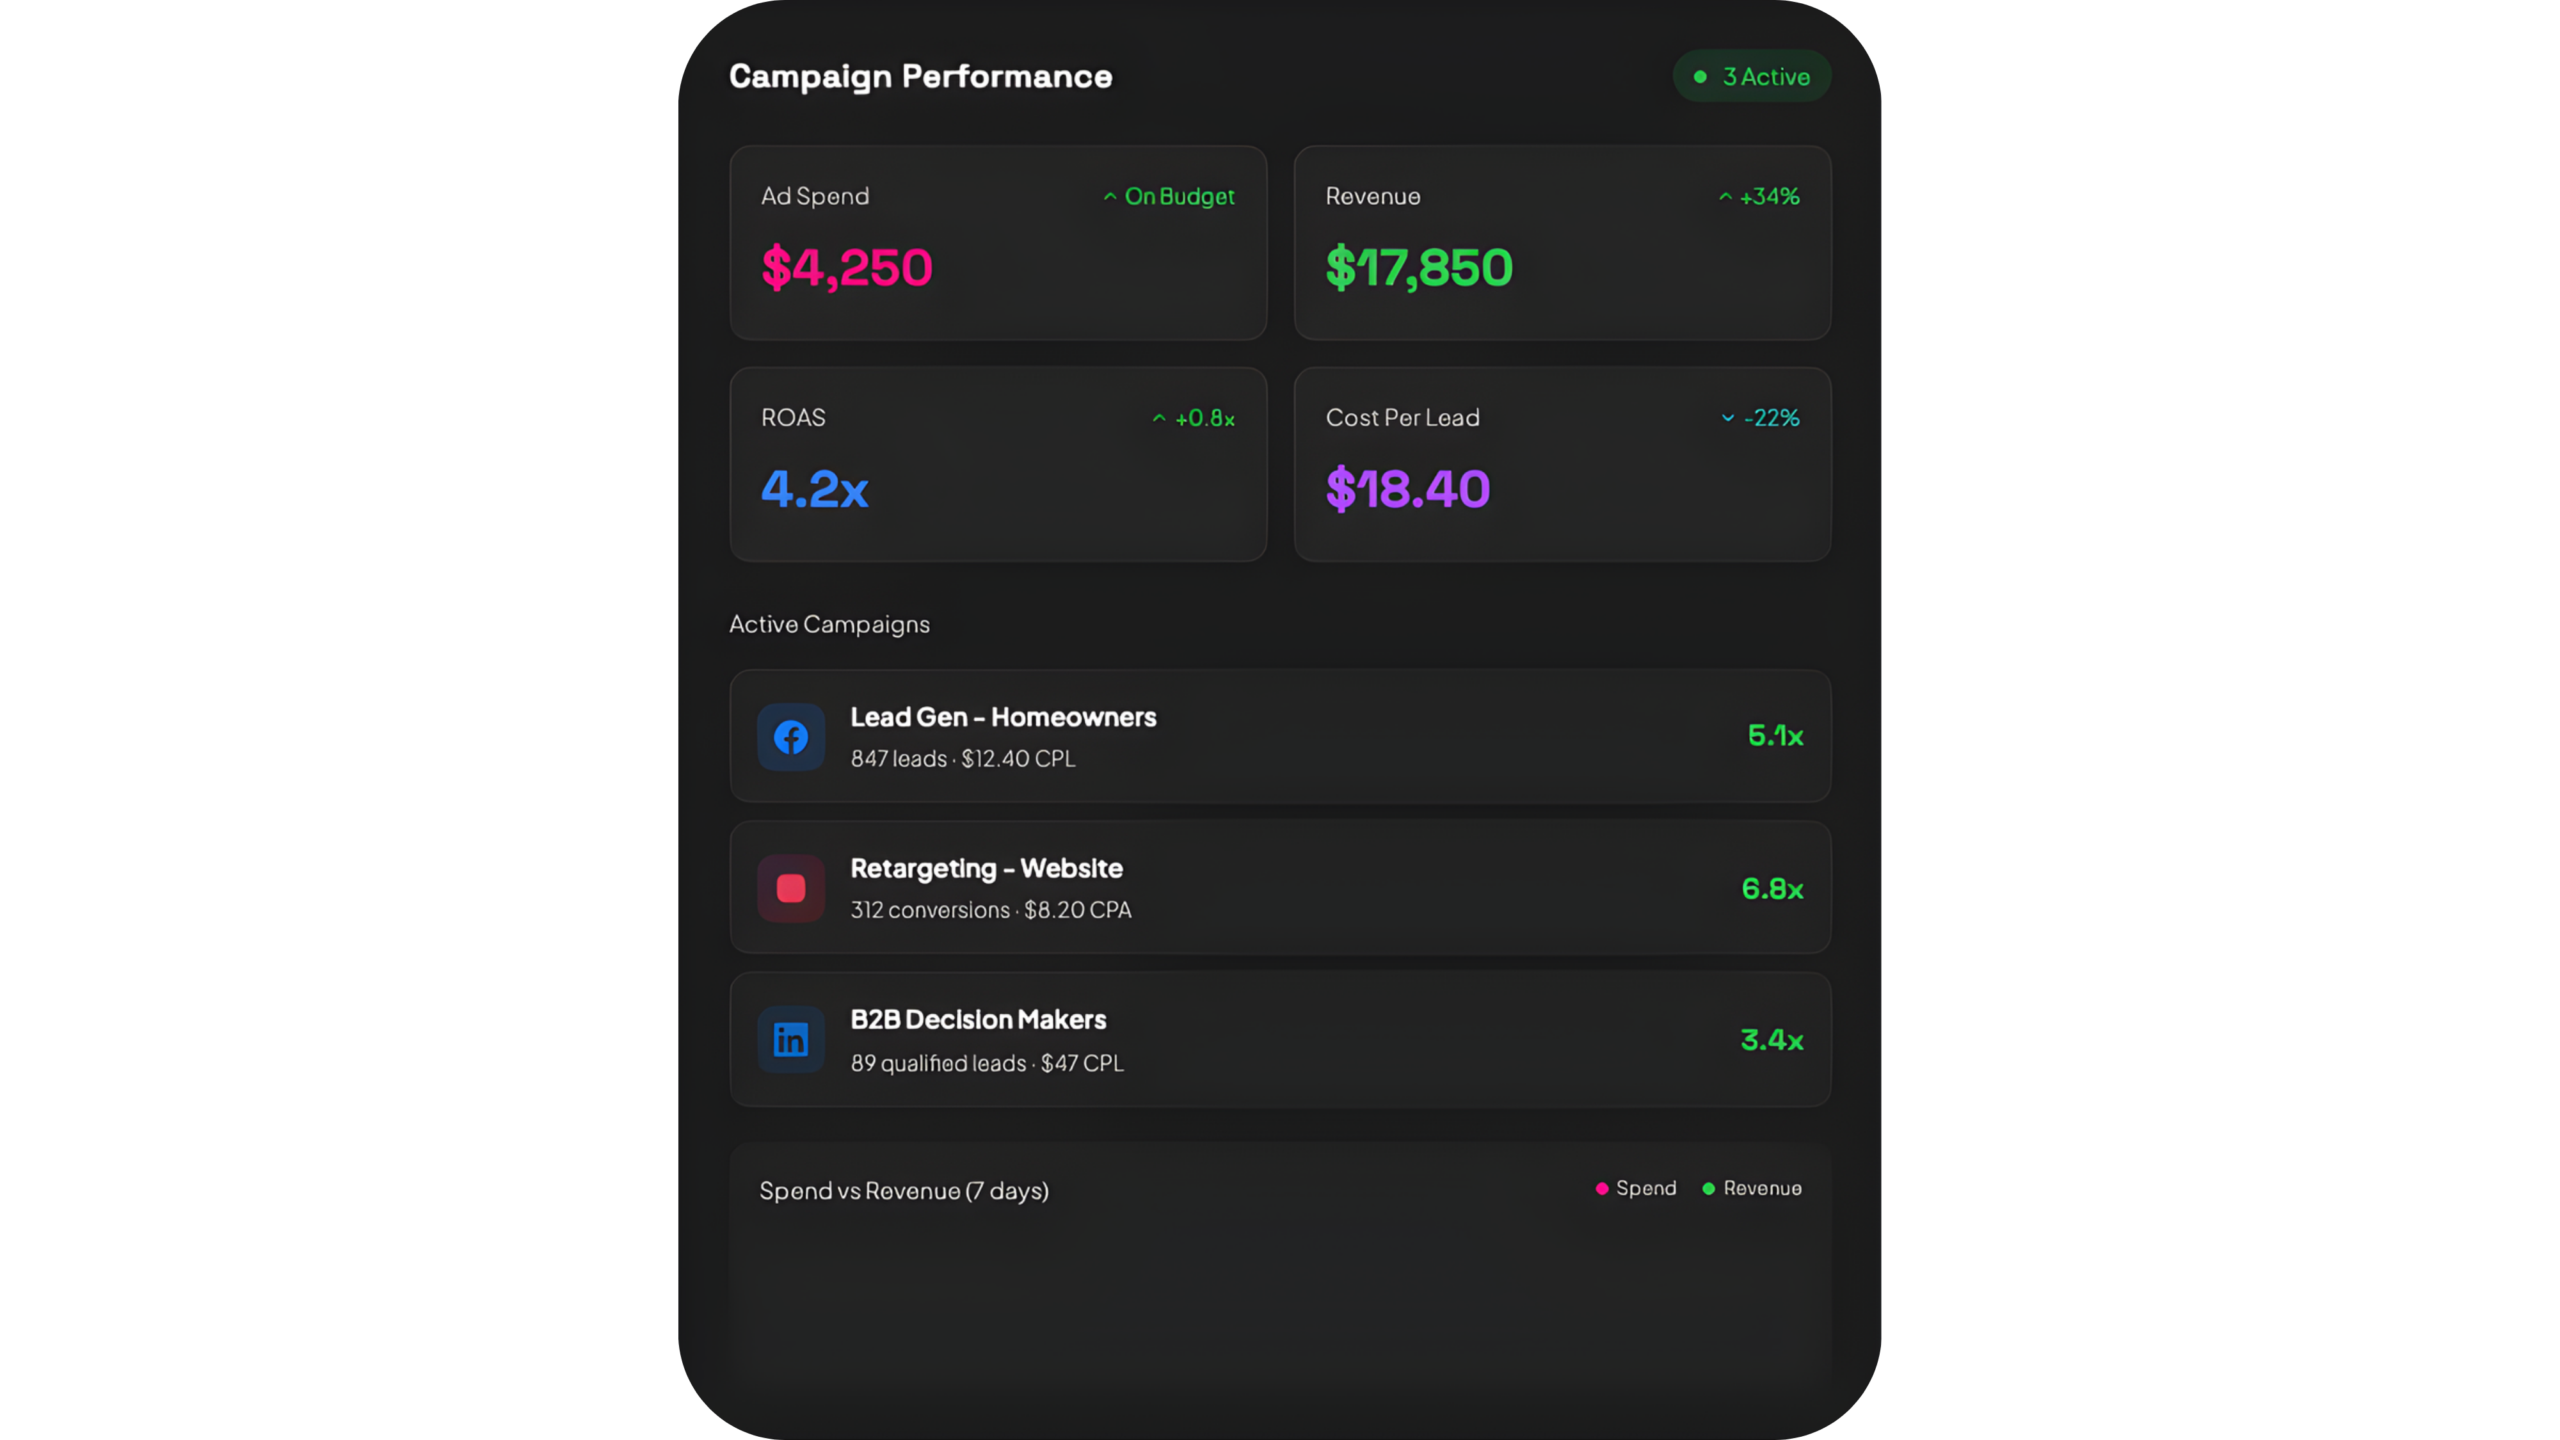The height and width of the screenshot is (1440, 2560).
Task: Click the red Instagram-style Retargeting campaign icon
Action: [790, 888]
